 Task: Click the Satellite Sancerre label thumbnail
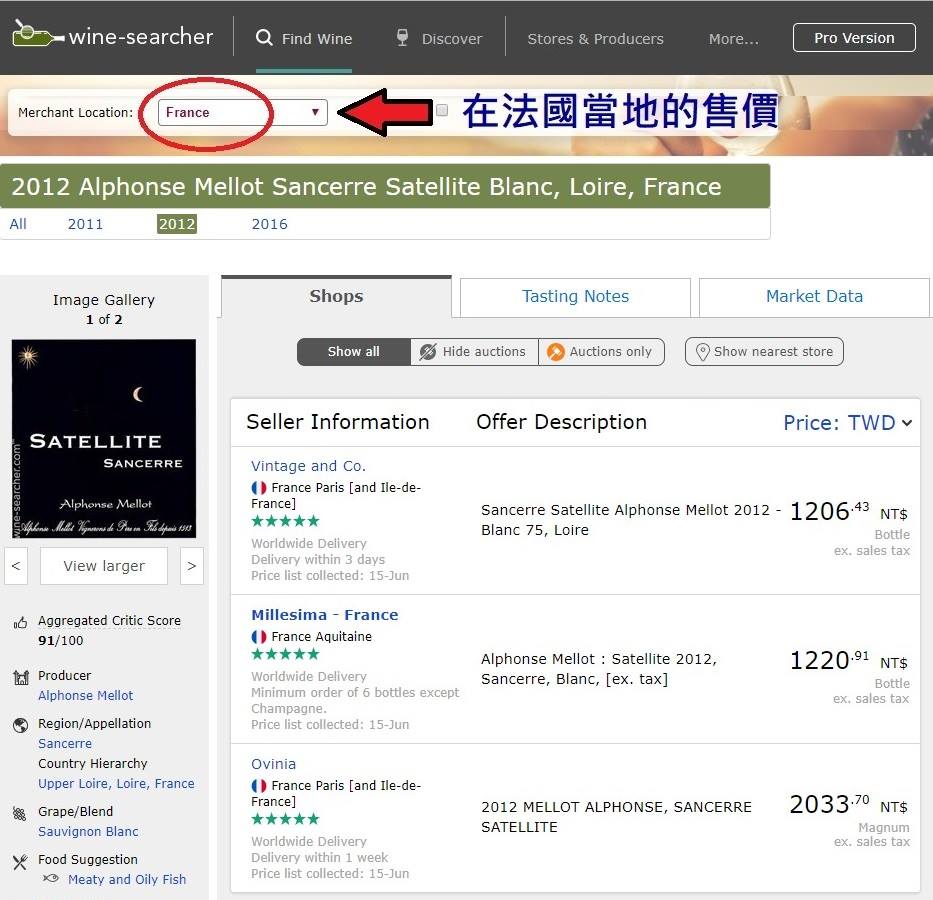[104, 438]
